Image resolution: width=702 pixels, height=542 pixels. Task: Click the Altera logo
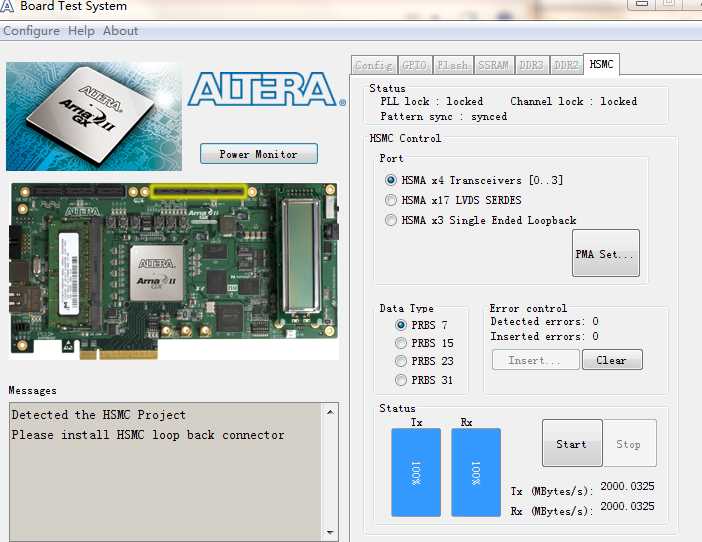[x=267, y=89]
